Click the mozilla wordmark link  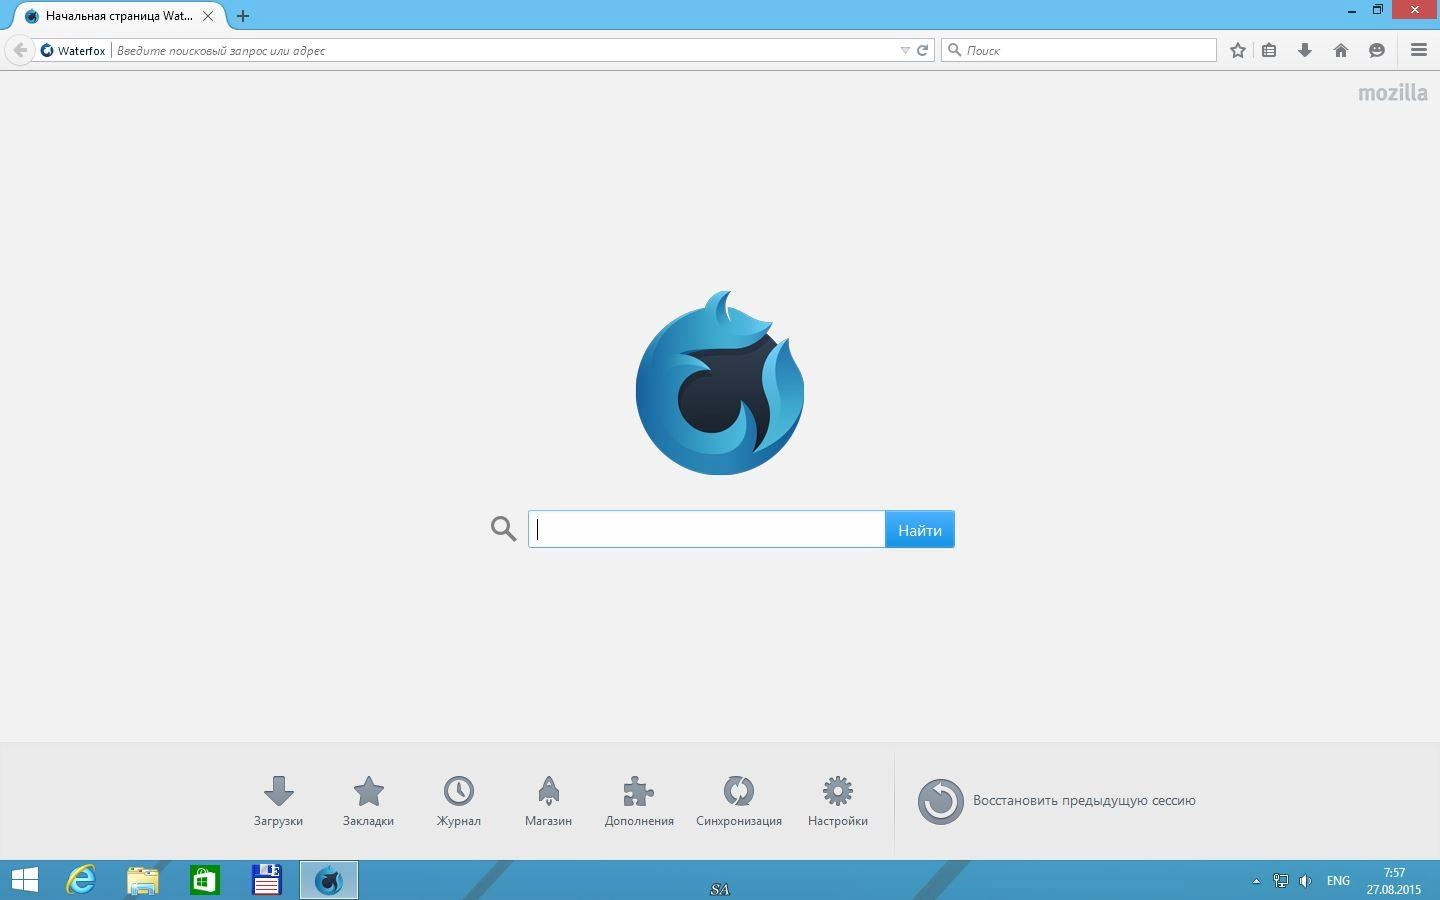[x=1393, y=92]
